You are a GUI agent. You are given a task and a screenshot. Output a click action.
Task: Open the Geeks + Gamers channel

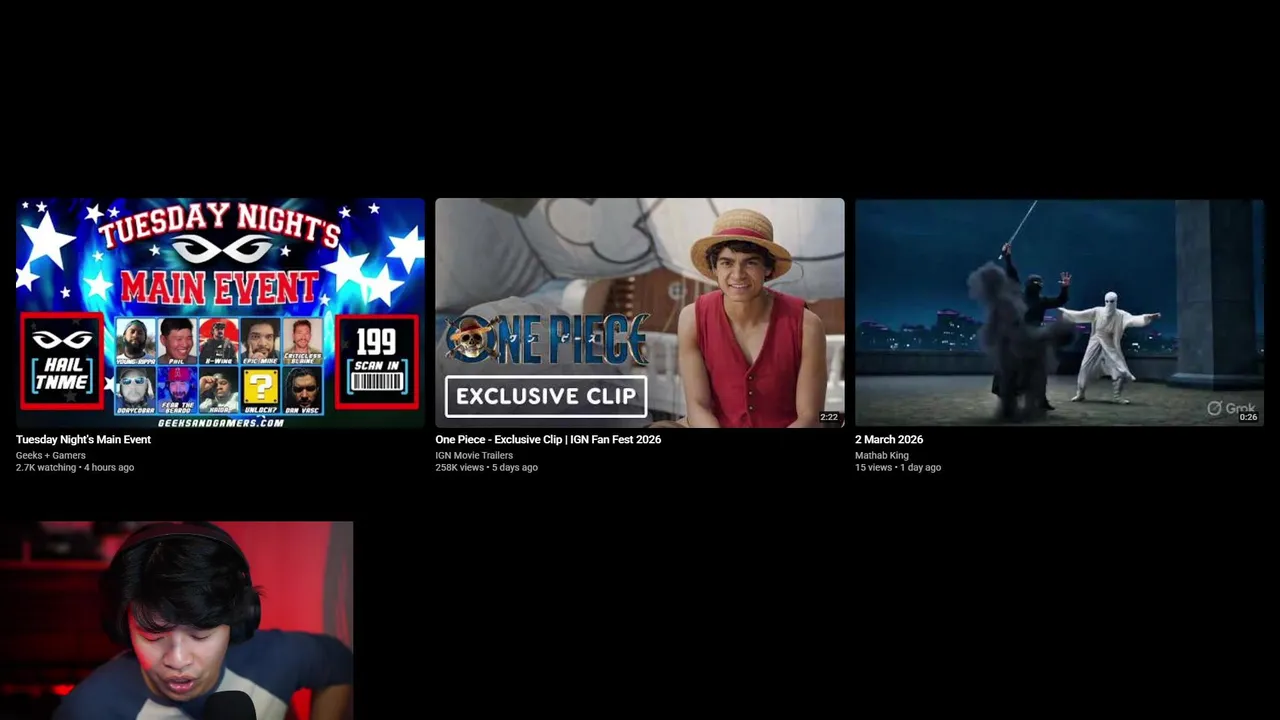51,455
